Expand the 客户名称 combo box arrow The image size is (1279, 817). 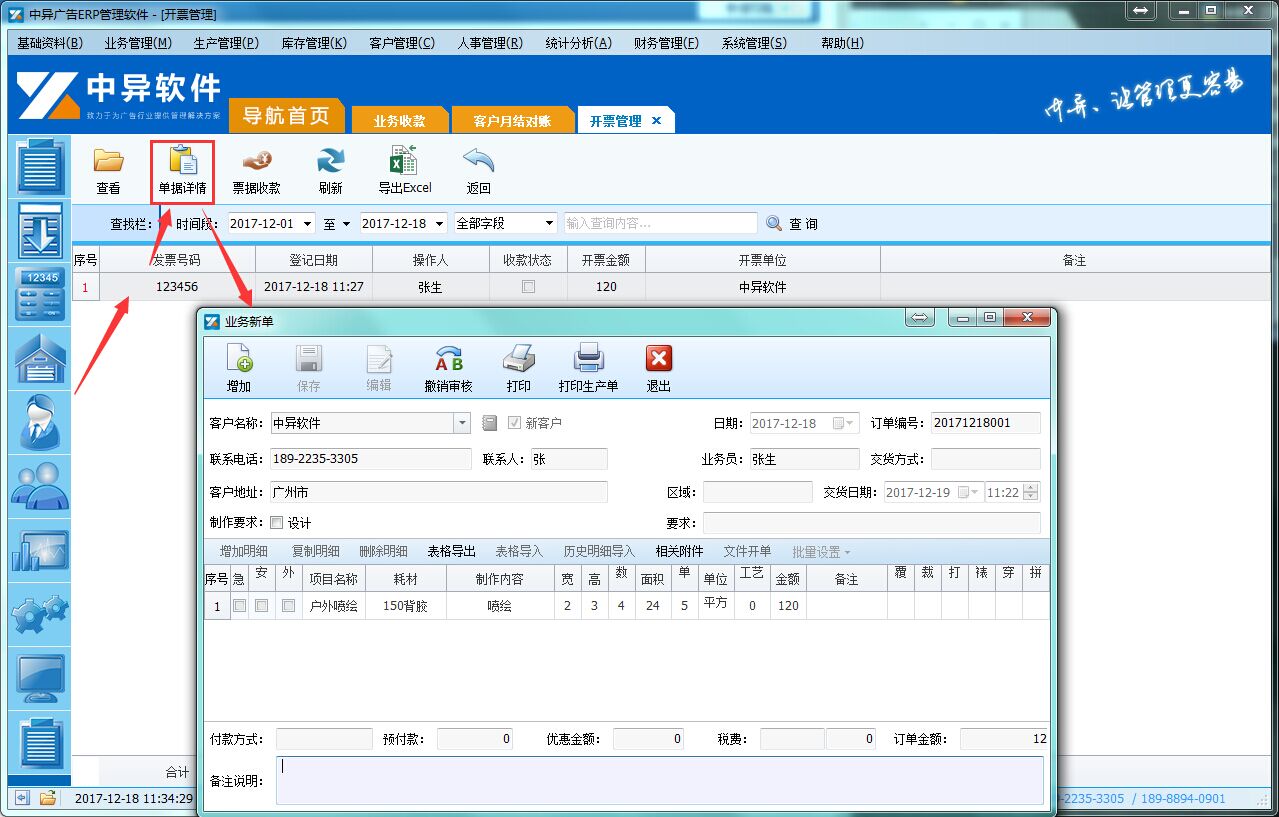point(462,423)
